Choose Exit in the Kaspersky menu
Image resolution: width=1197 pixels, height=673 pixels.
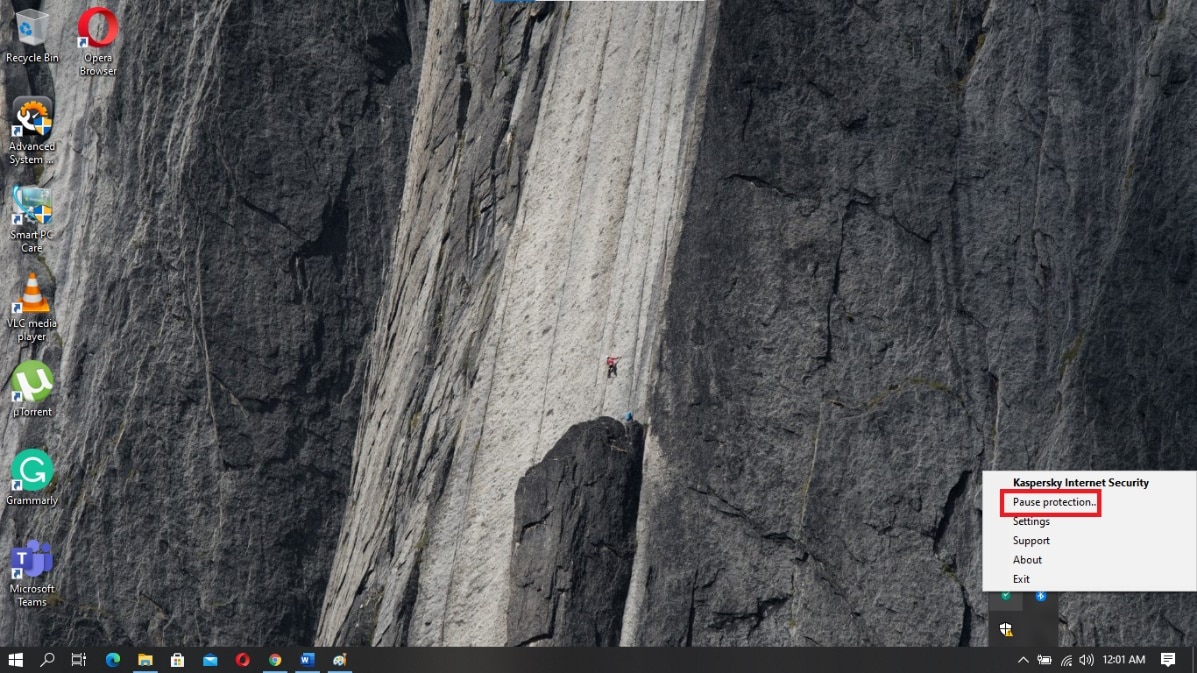coord(1021,579)
